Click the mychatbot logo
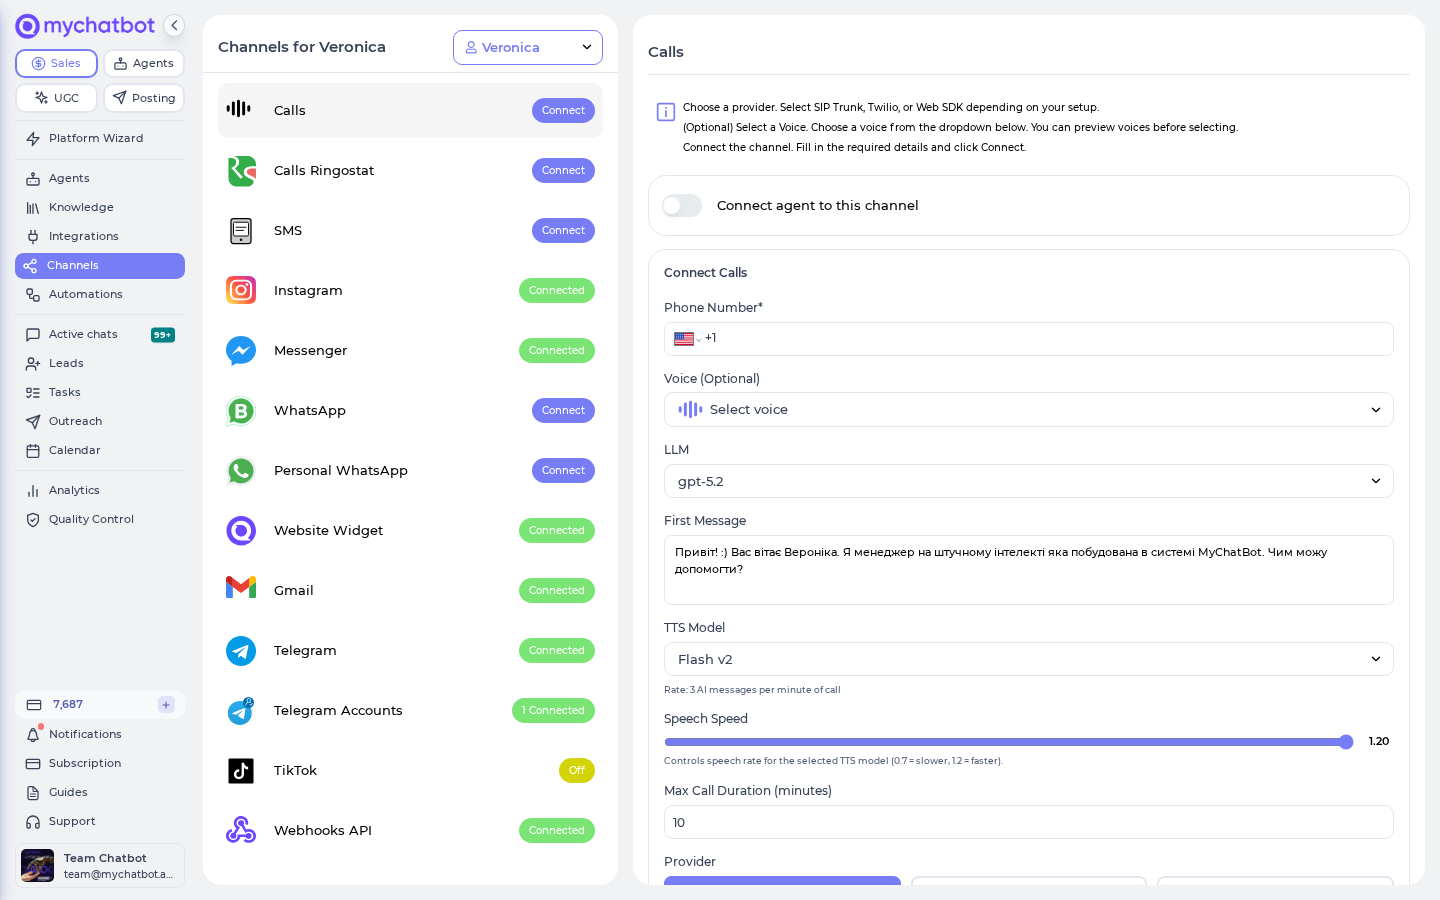Viewport: 1440px width, 900px height. [85, 26]
